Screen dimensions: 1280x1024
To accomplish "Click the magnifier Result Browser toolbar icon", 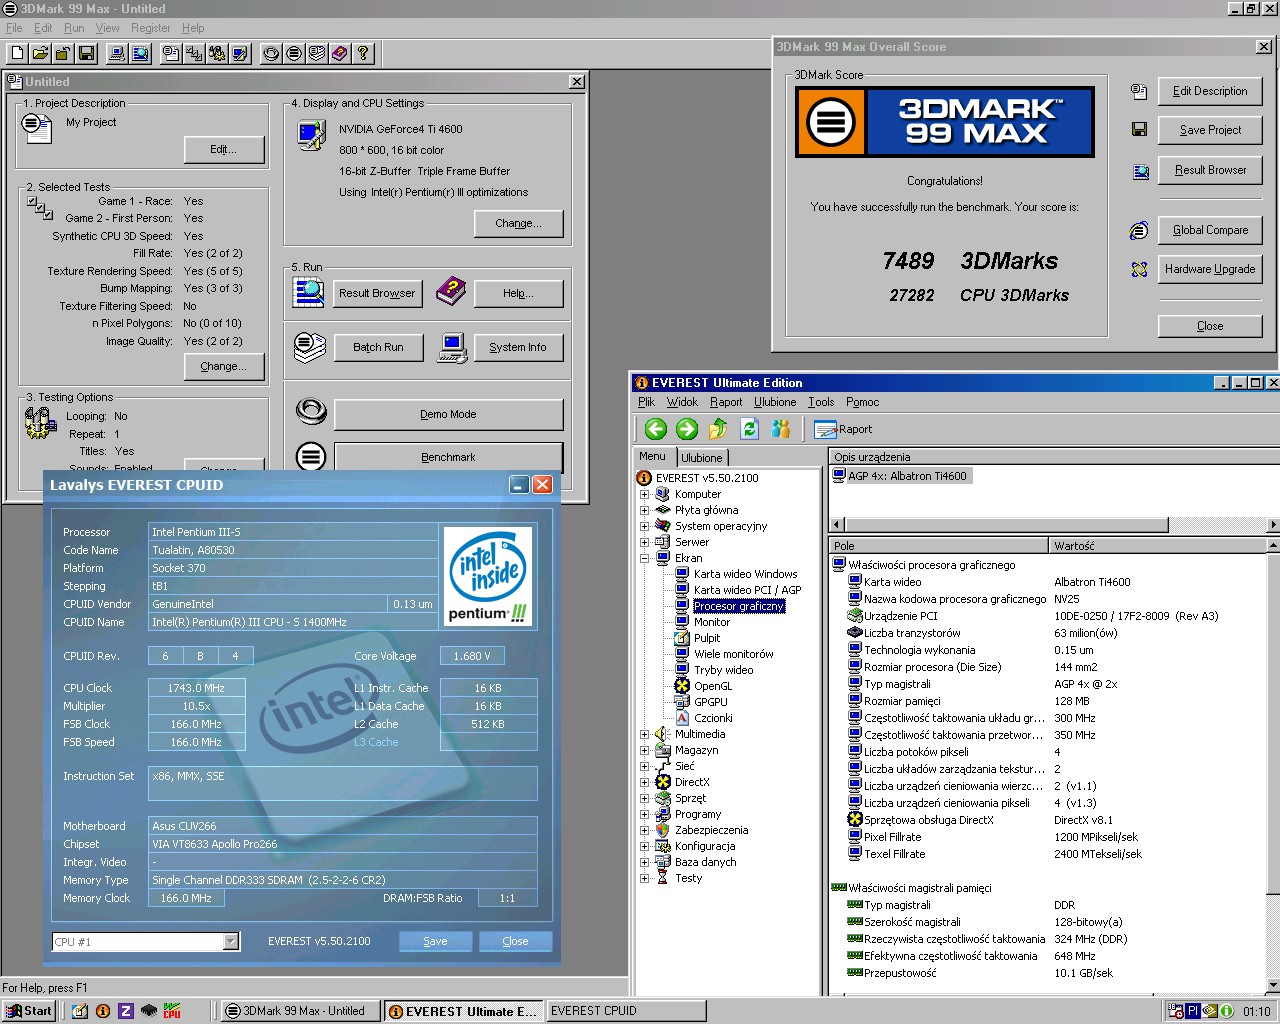I will pos(140,53).
